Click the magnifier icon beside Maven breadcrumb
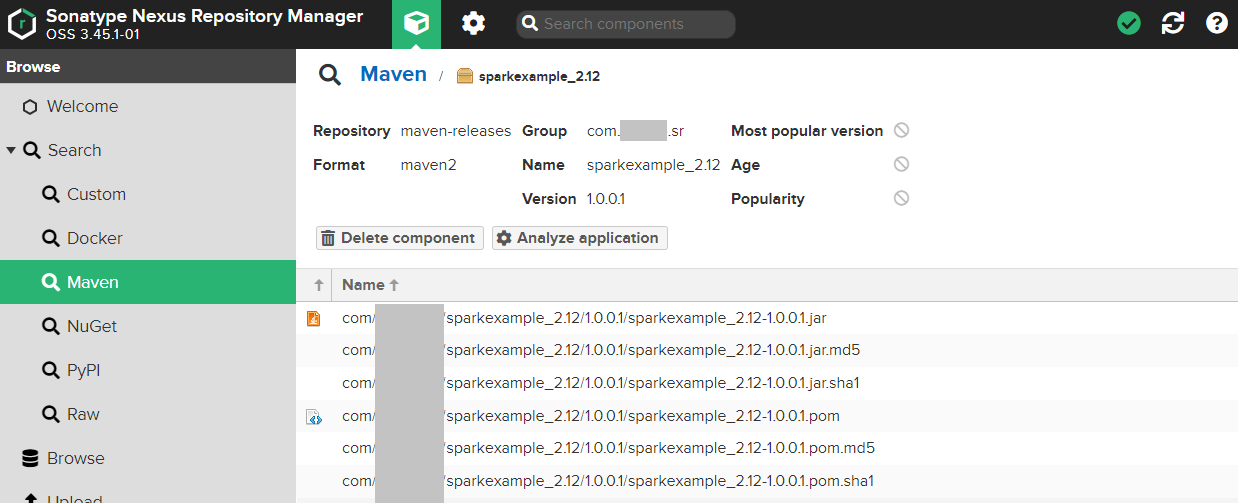The image size is (1238, 503). 329,75
